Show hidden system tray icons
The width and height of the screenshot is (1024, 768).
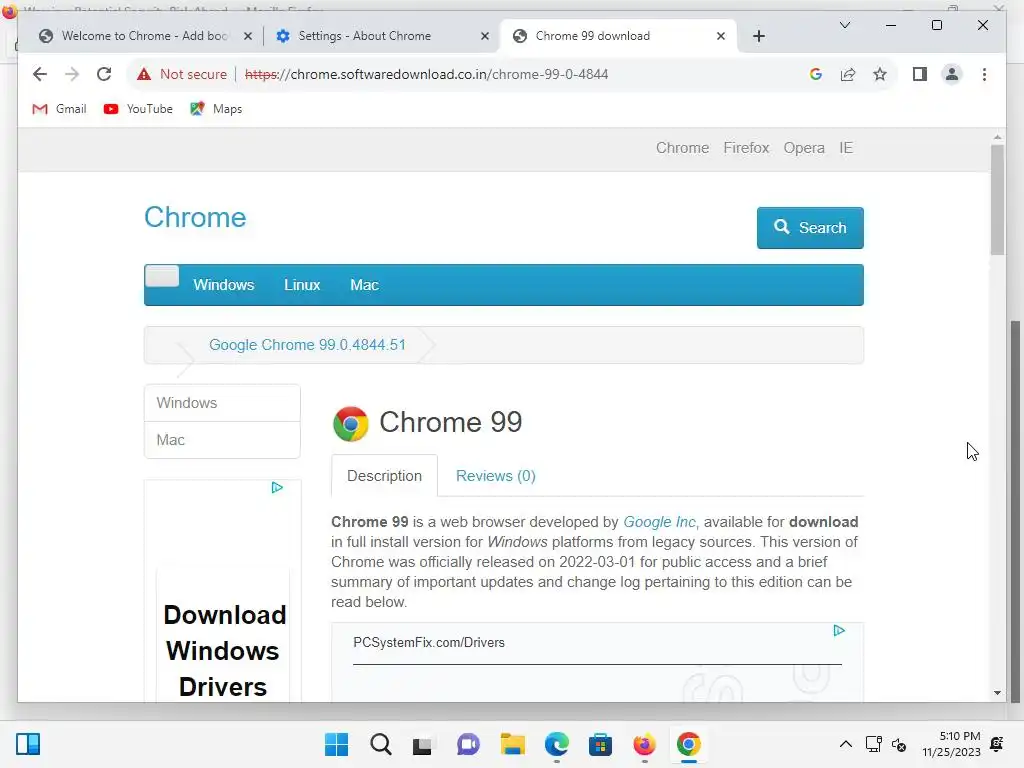846,744
